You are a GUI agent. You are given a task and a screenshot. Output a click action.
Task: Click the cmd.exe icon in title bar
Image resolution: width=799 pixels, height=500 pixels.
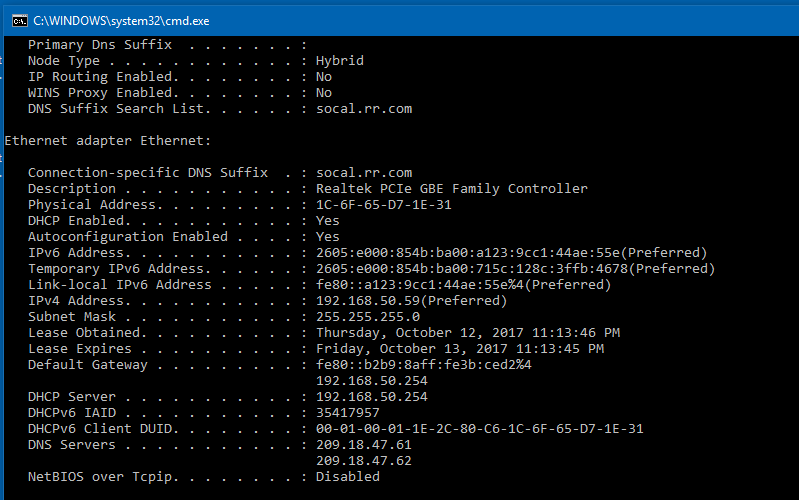point(18,20)
